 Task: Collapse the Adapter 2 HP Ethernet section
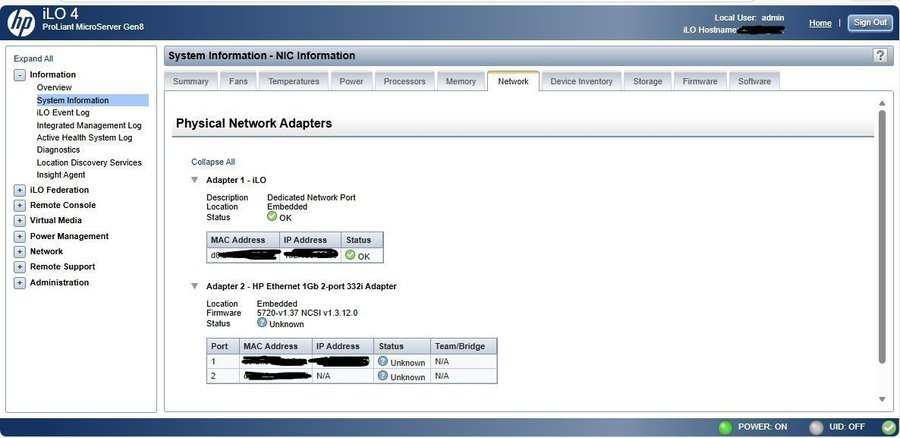[x=195, y=286]
